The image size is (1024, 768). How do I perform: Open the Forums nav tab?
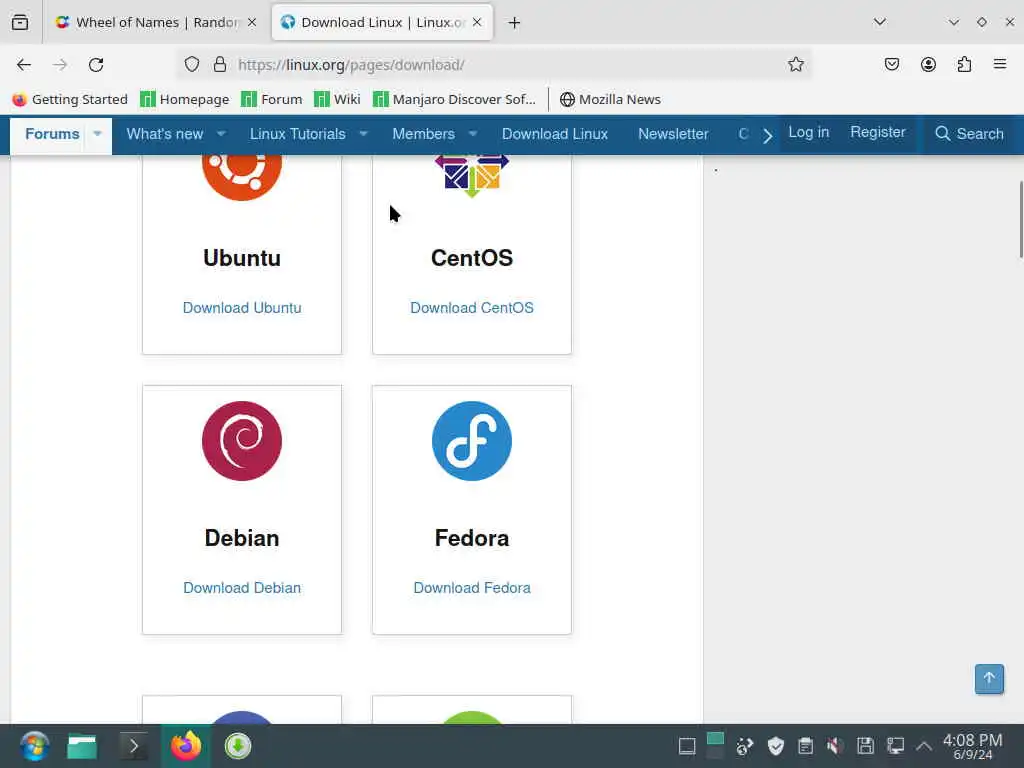(x=52, y=134)
